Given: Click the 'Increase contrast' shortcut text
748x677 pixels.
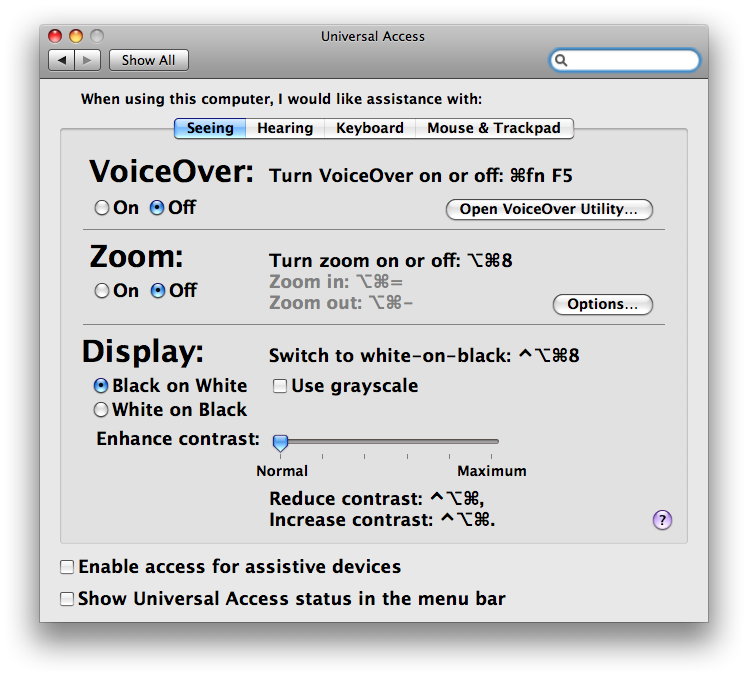Looking at the screenshot, I should click(x=382, y=520).
